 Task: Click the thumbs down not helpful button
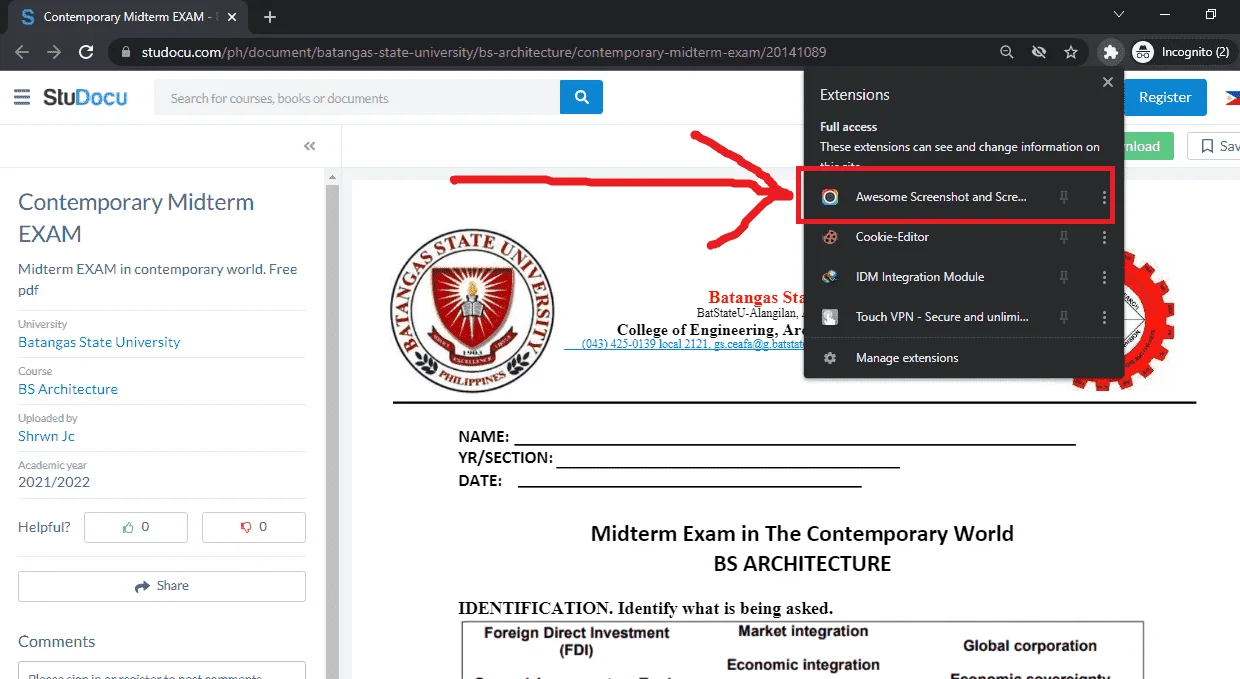tap(254, 527)
